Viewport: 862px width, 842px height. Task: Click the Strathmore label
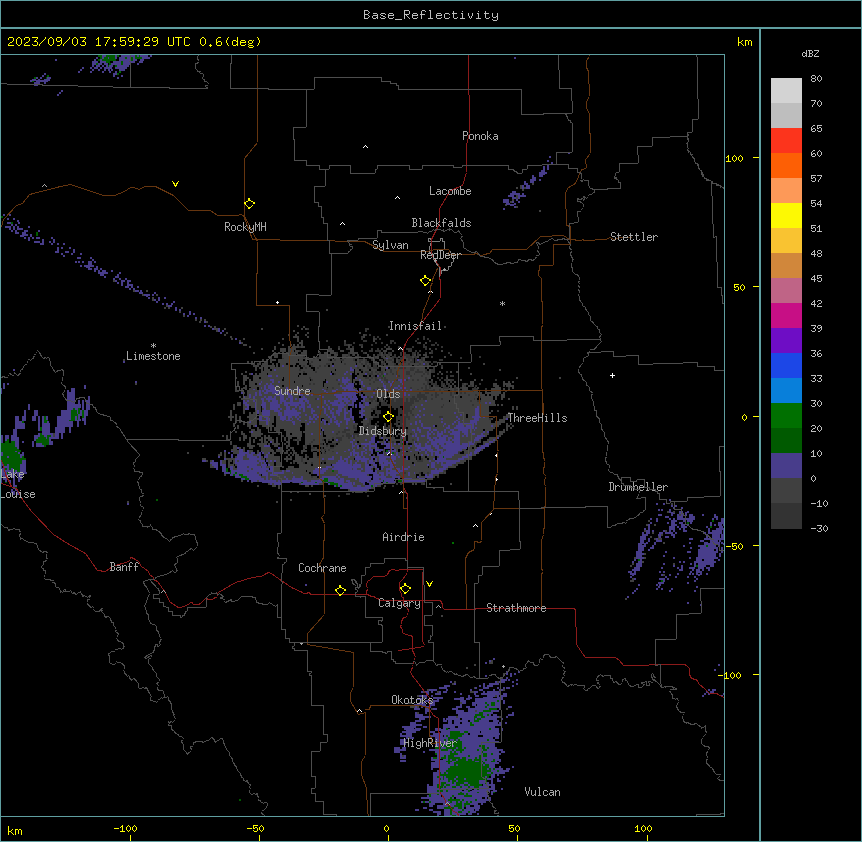pos(516,608)
